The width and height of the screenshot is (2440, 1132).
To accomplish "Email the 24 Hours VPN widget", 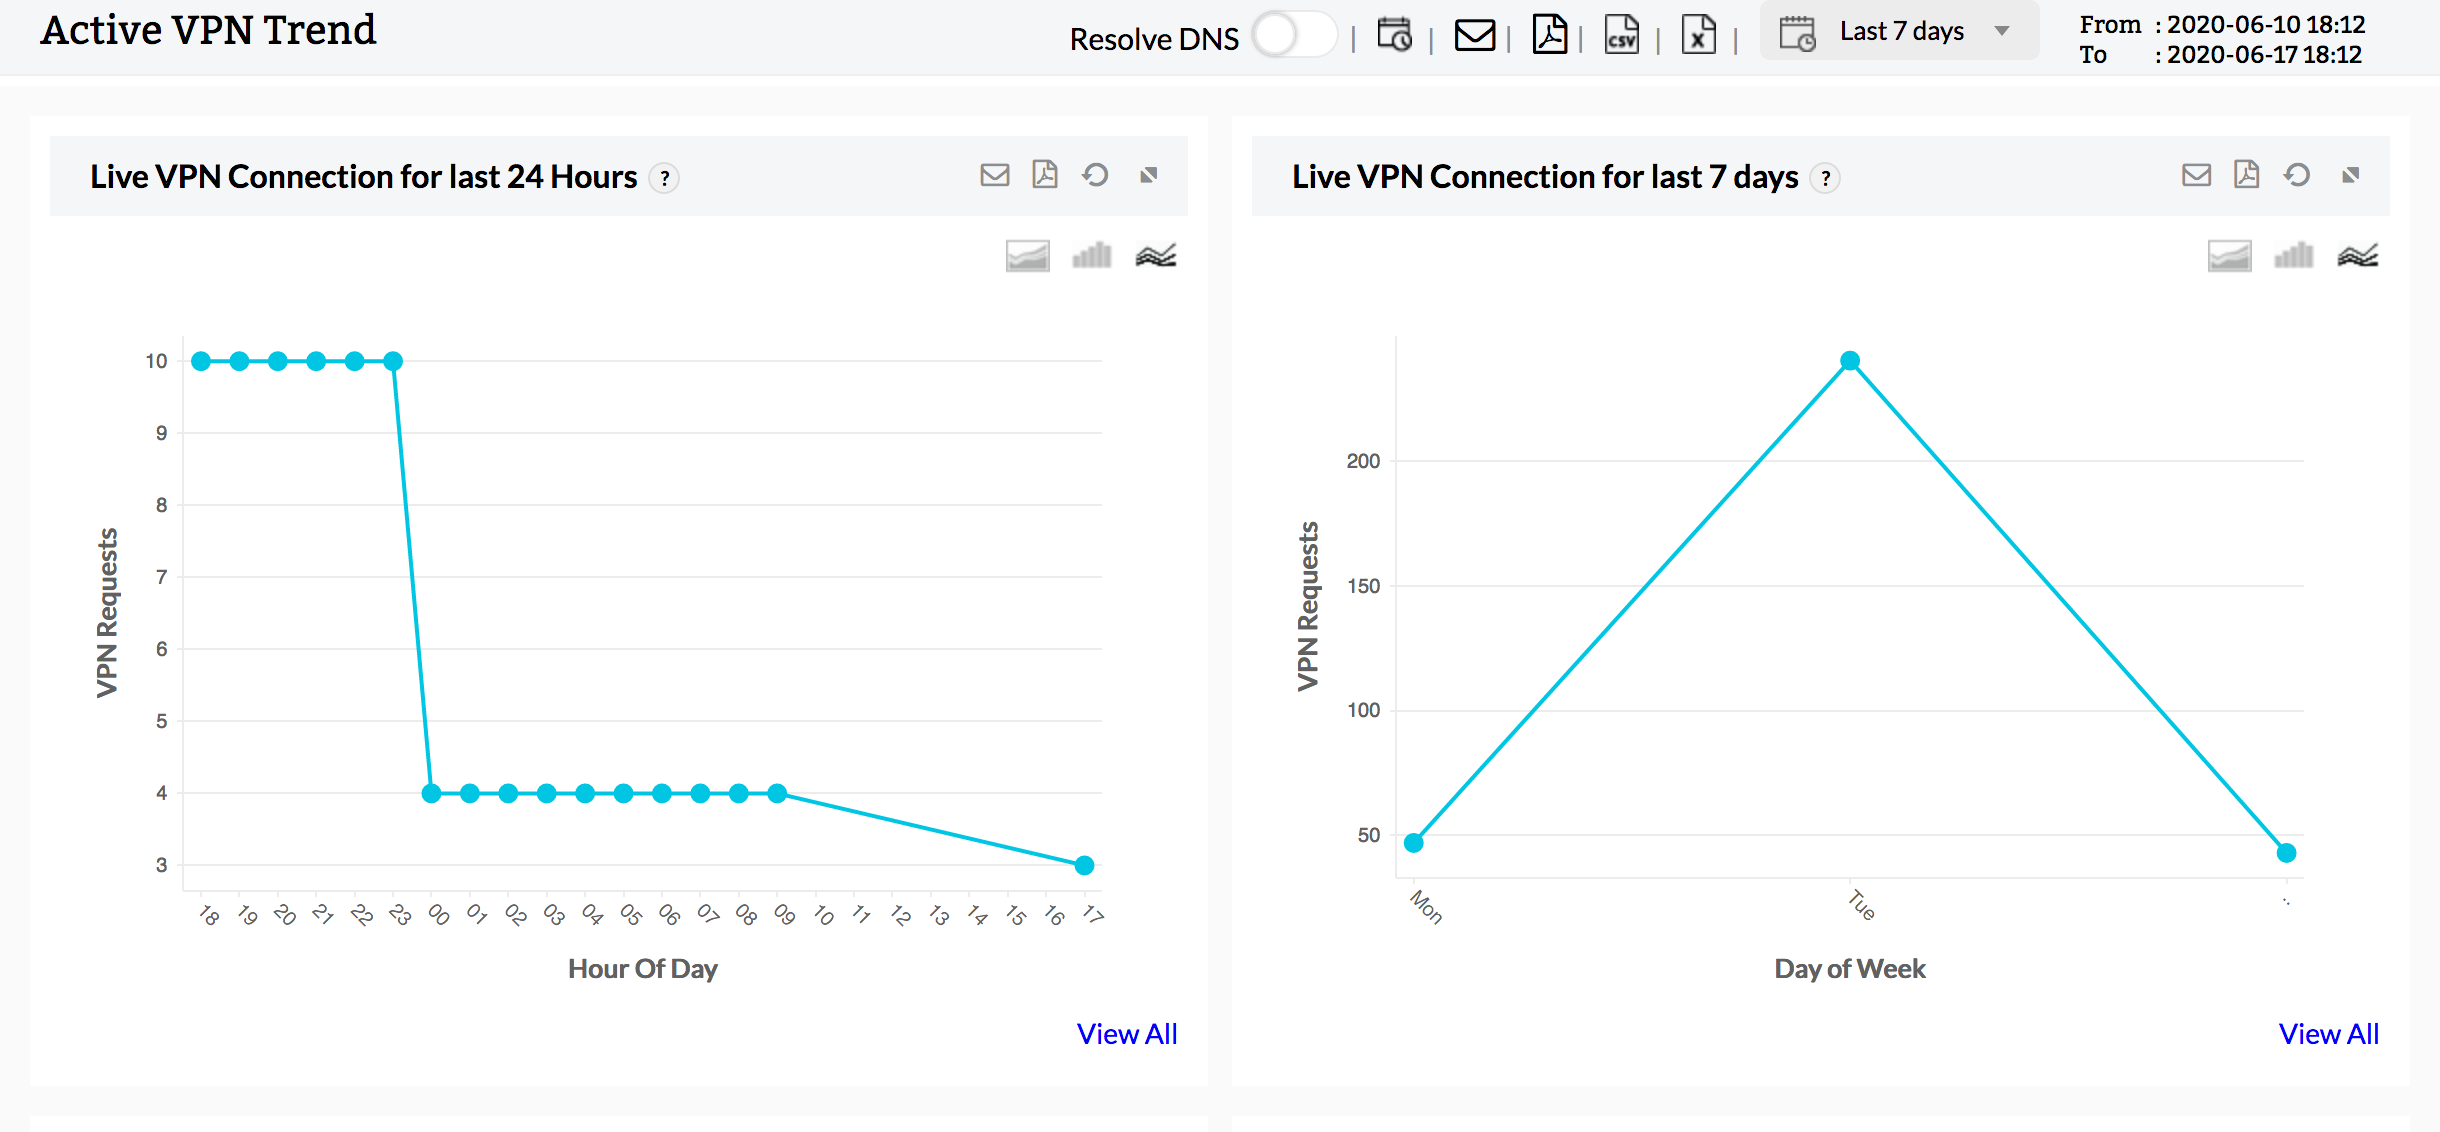I will click(x=994, y=176).
